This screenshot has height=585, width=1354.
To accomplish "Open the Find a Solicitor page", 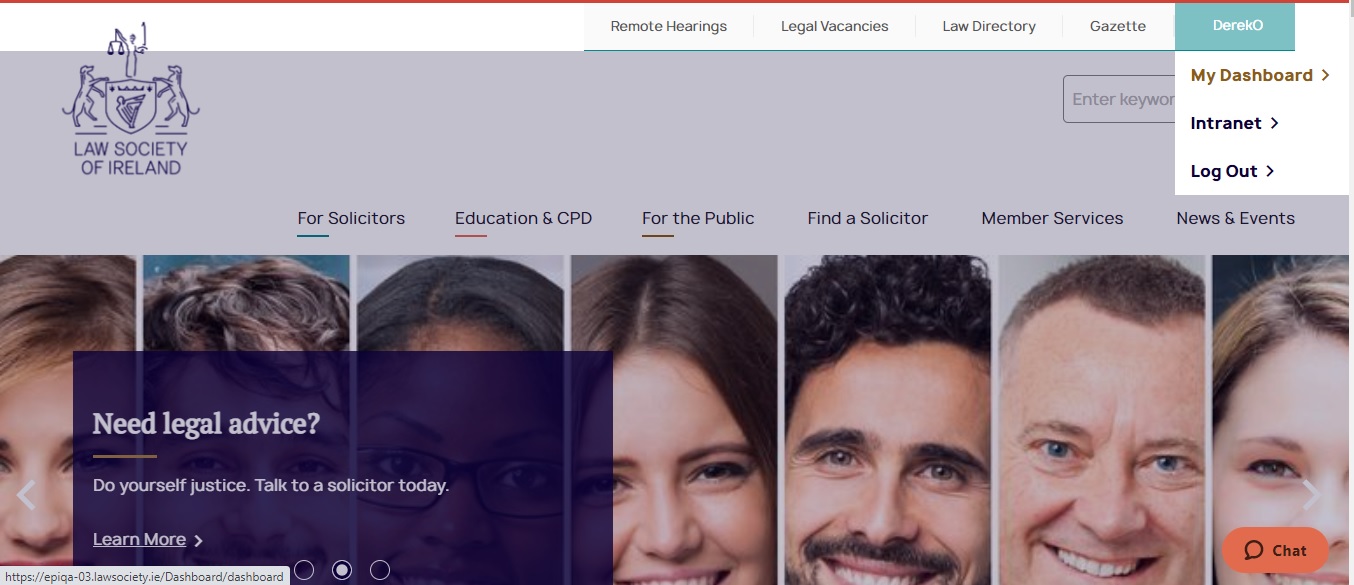I will (x=867, y=218).
